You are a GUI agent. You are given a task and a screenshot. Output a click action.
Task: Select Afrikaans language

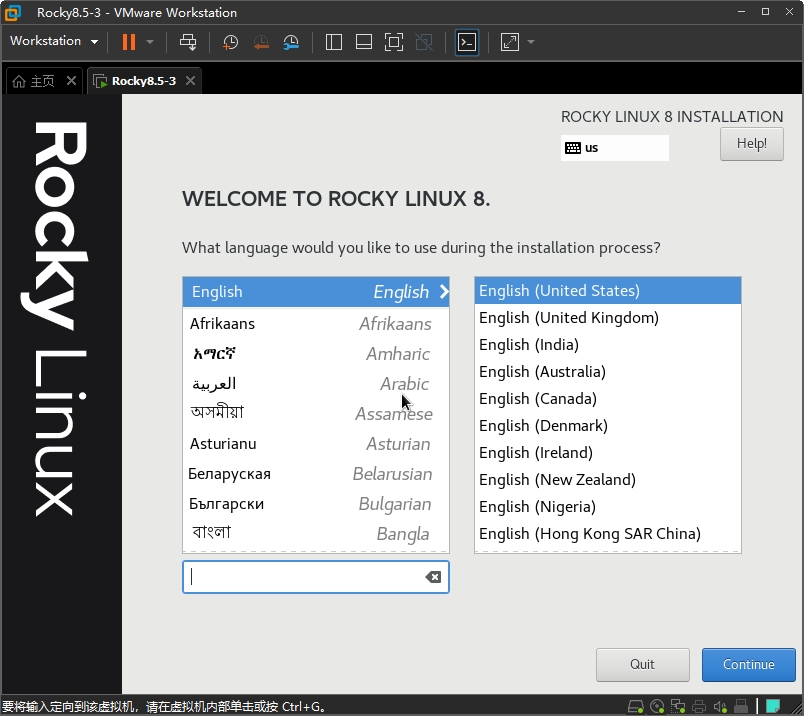point(316,324)
